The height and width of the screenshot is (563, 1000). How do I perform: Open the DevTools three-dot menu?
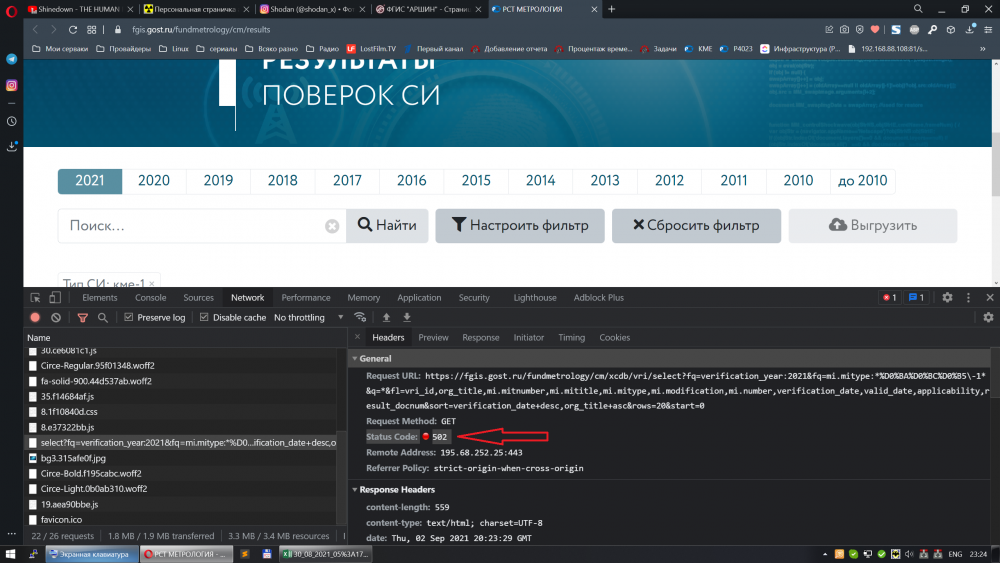point(968,298)
